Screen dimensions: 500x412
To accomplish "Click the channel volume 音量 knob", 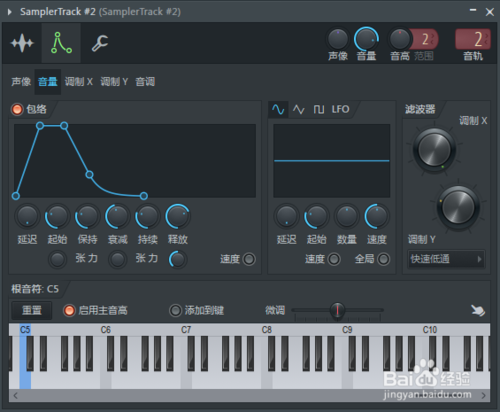I will tap(366, 39).
